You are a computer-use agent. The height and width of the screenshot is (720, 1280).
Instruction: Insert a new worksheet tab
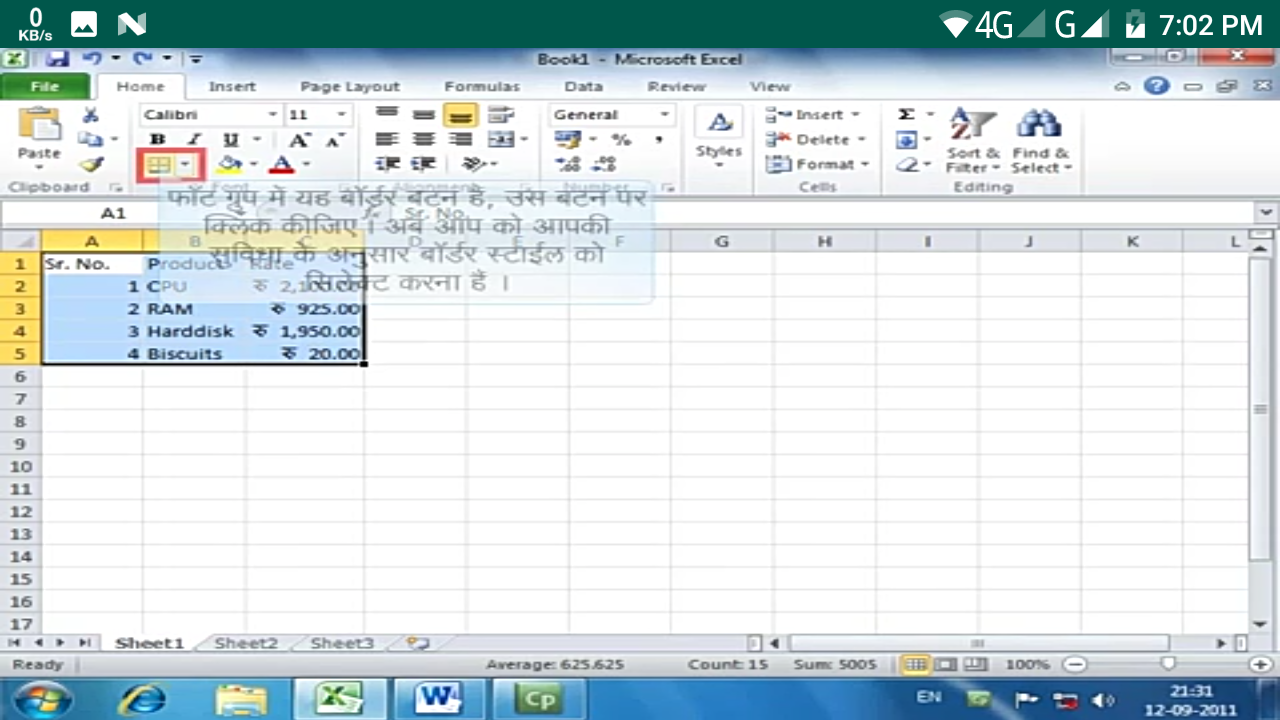tap(418, 643)
